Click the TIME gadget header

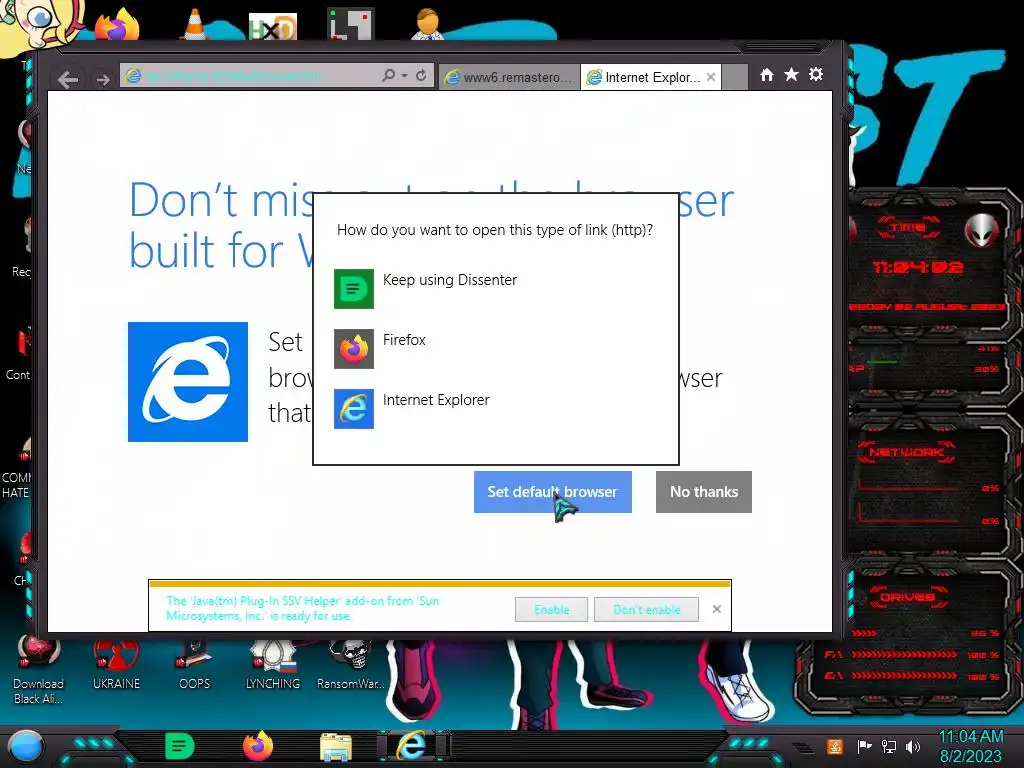click(x=908, y=227)
